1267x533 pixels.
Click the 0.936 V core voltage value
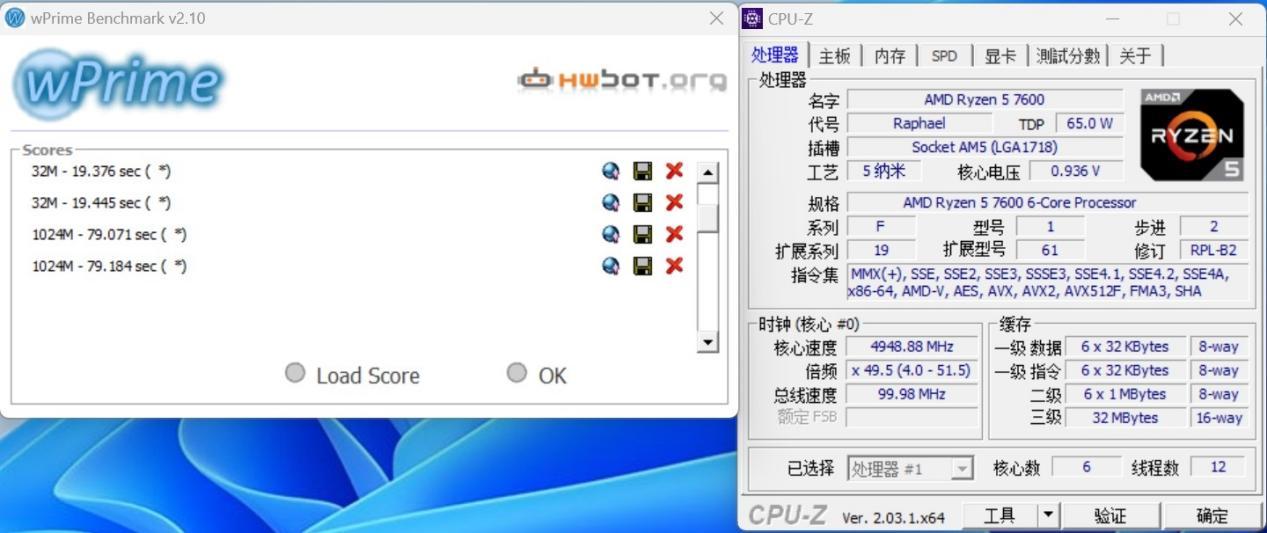pyautogui.click(x=1075, y=171)
